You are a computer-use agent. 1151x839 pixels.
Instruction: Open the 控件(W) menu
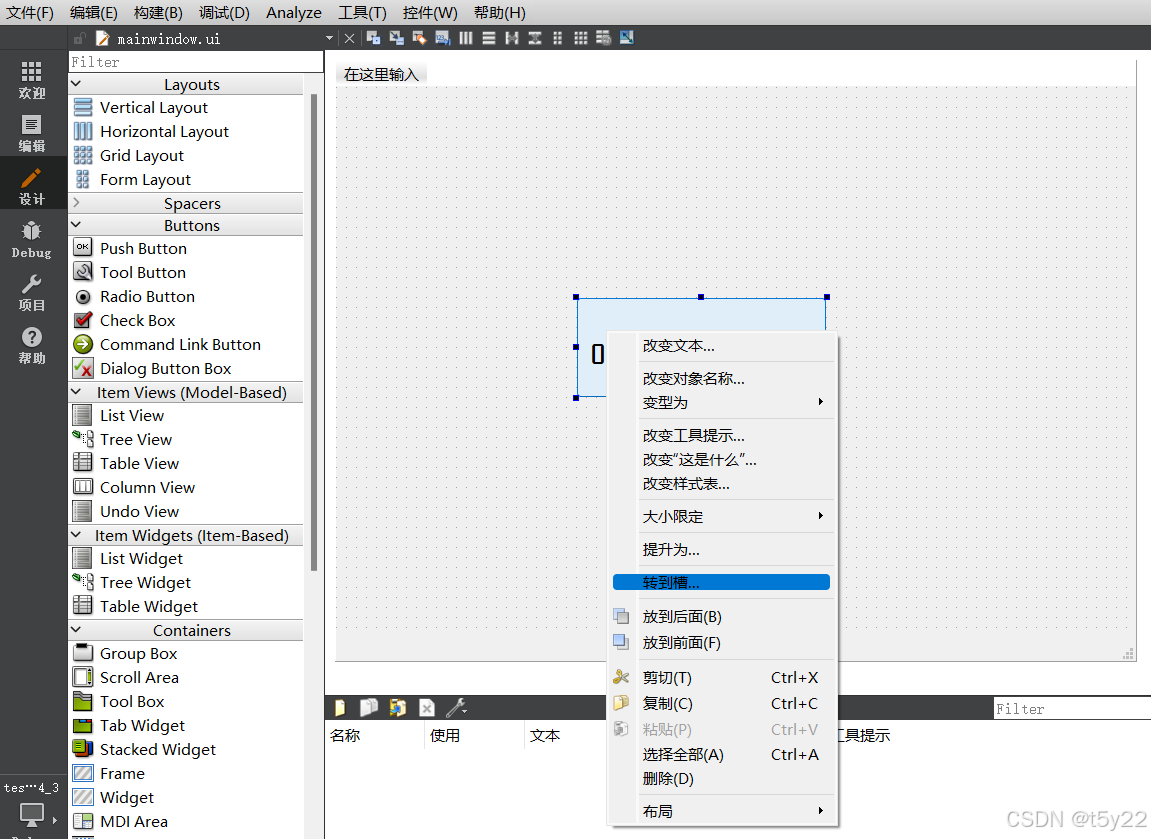[429, 12]
